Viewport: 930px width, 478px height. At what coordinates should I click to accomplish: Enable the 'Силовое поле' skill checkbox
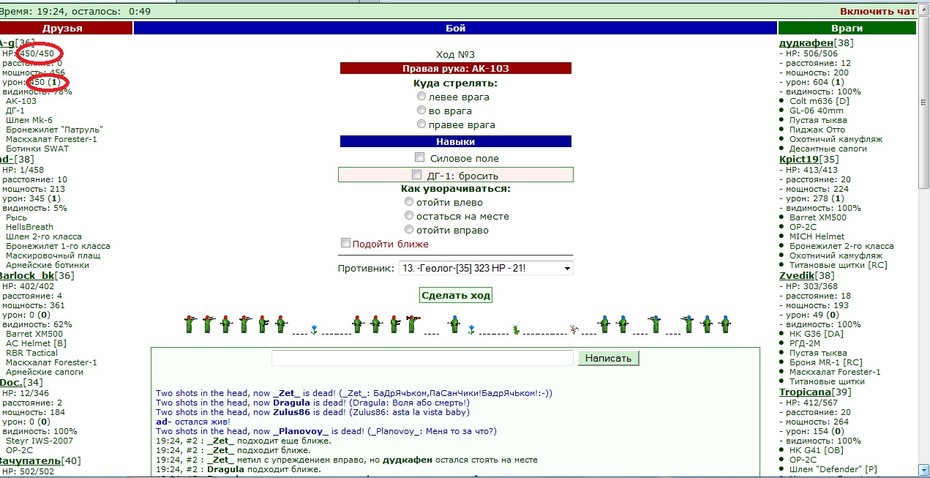[420, 158]
